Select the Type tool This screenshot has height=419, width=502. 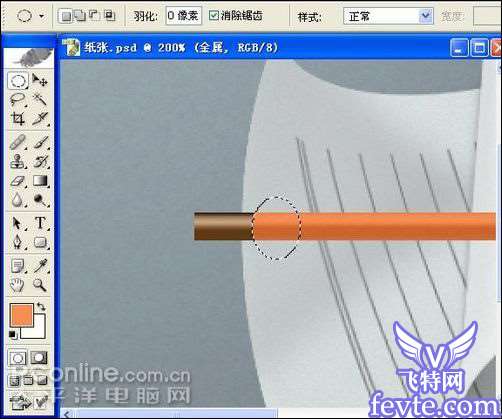40,223
